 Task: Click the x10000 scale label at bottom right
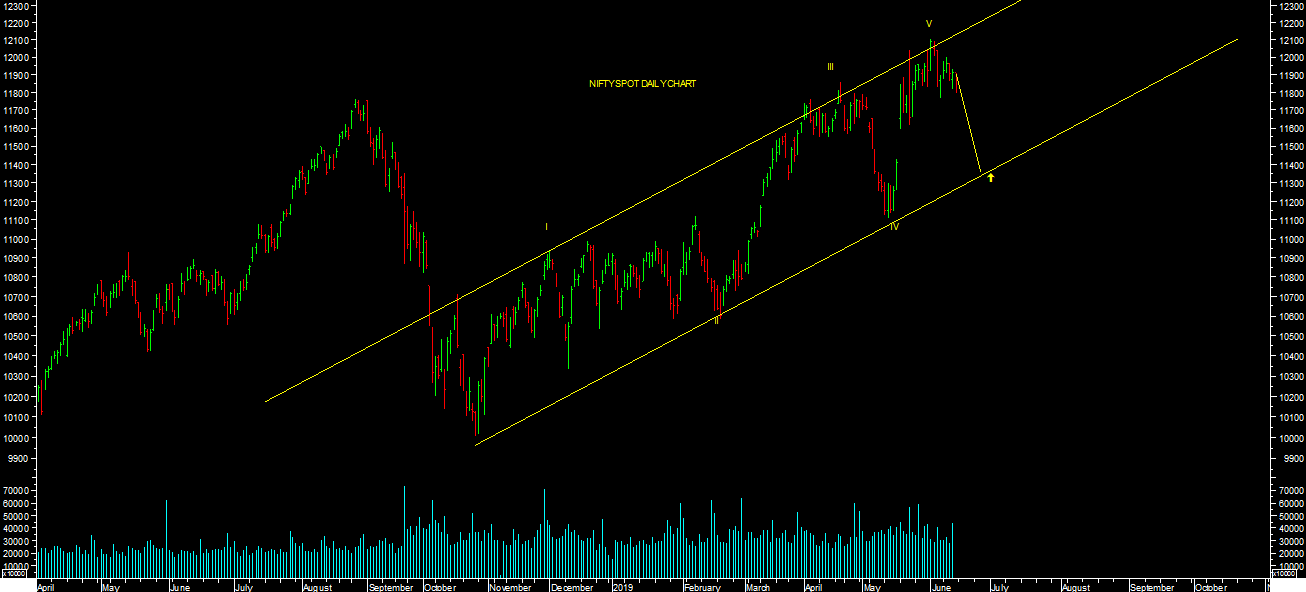pos(1291,574)
